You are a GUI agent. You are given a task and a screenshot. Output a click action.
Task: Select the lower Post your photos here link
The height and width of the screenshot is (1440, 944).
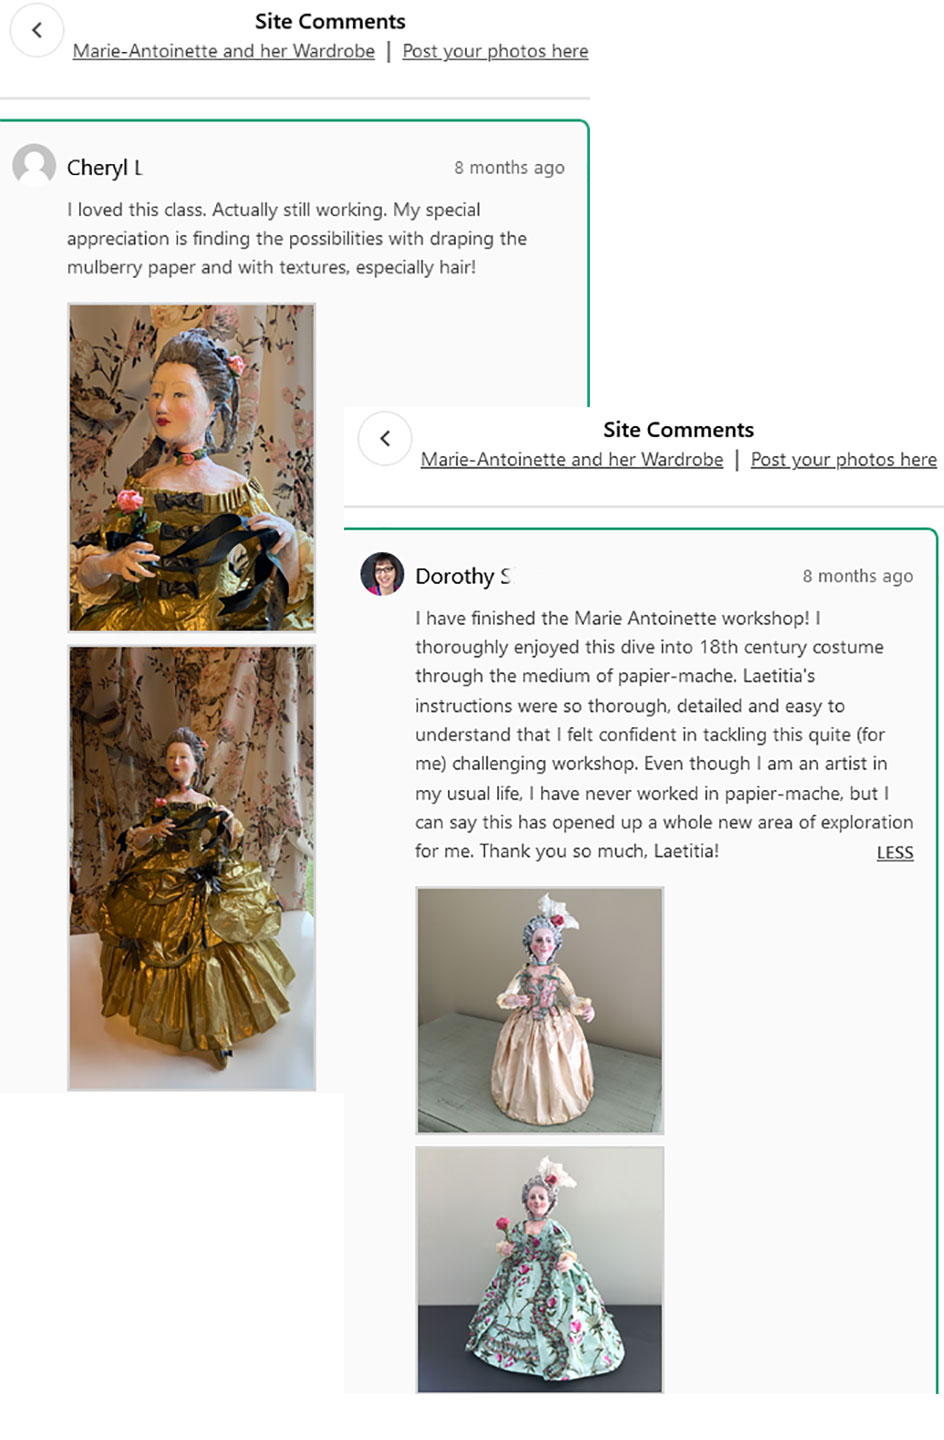pyautogui.click(x=843, y=459)
